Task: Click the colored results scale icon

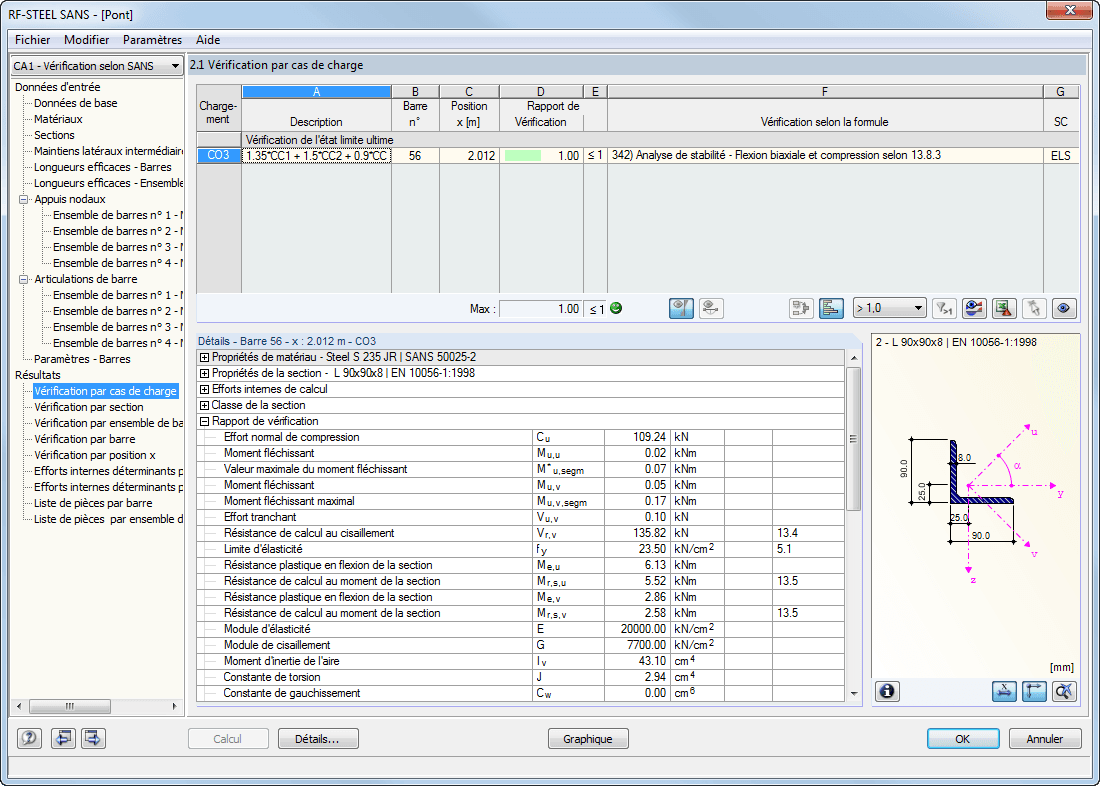Action: click(x=974, y=308)
